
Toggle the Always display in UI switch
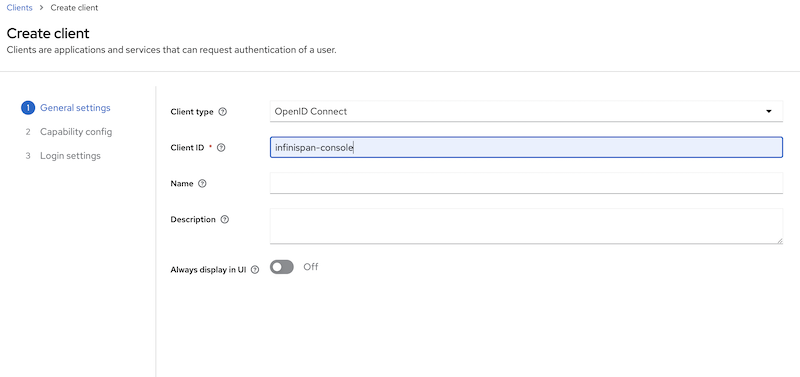pyautogui.click(x=282, y=267)
